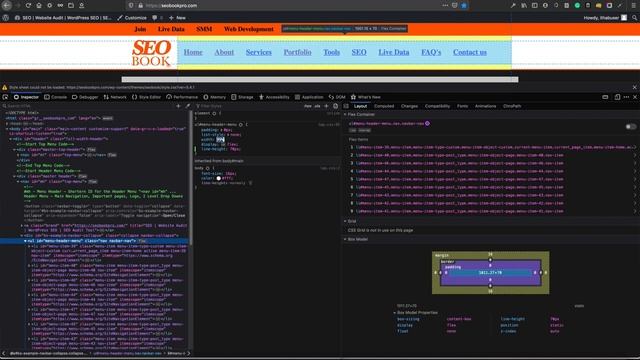Activate the element picker icon in DevTools
The image size is (640, 360).
[x=5, y=97]
